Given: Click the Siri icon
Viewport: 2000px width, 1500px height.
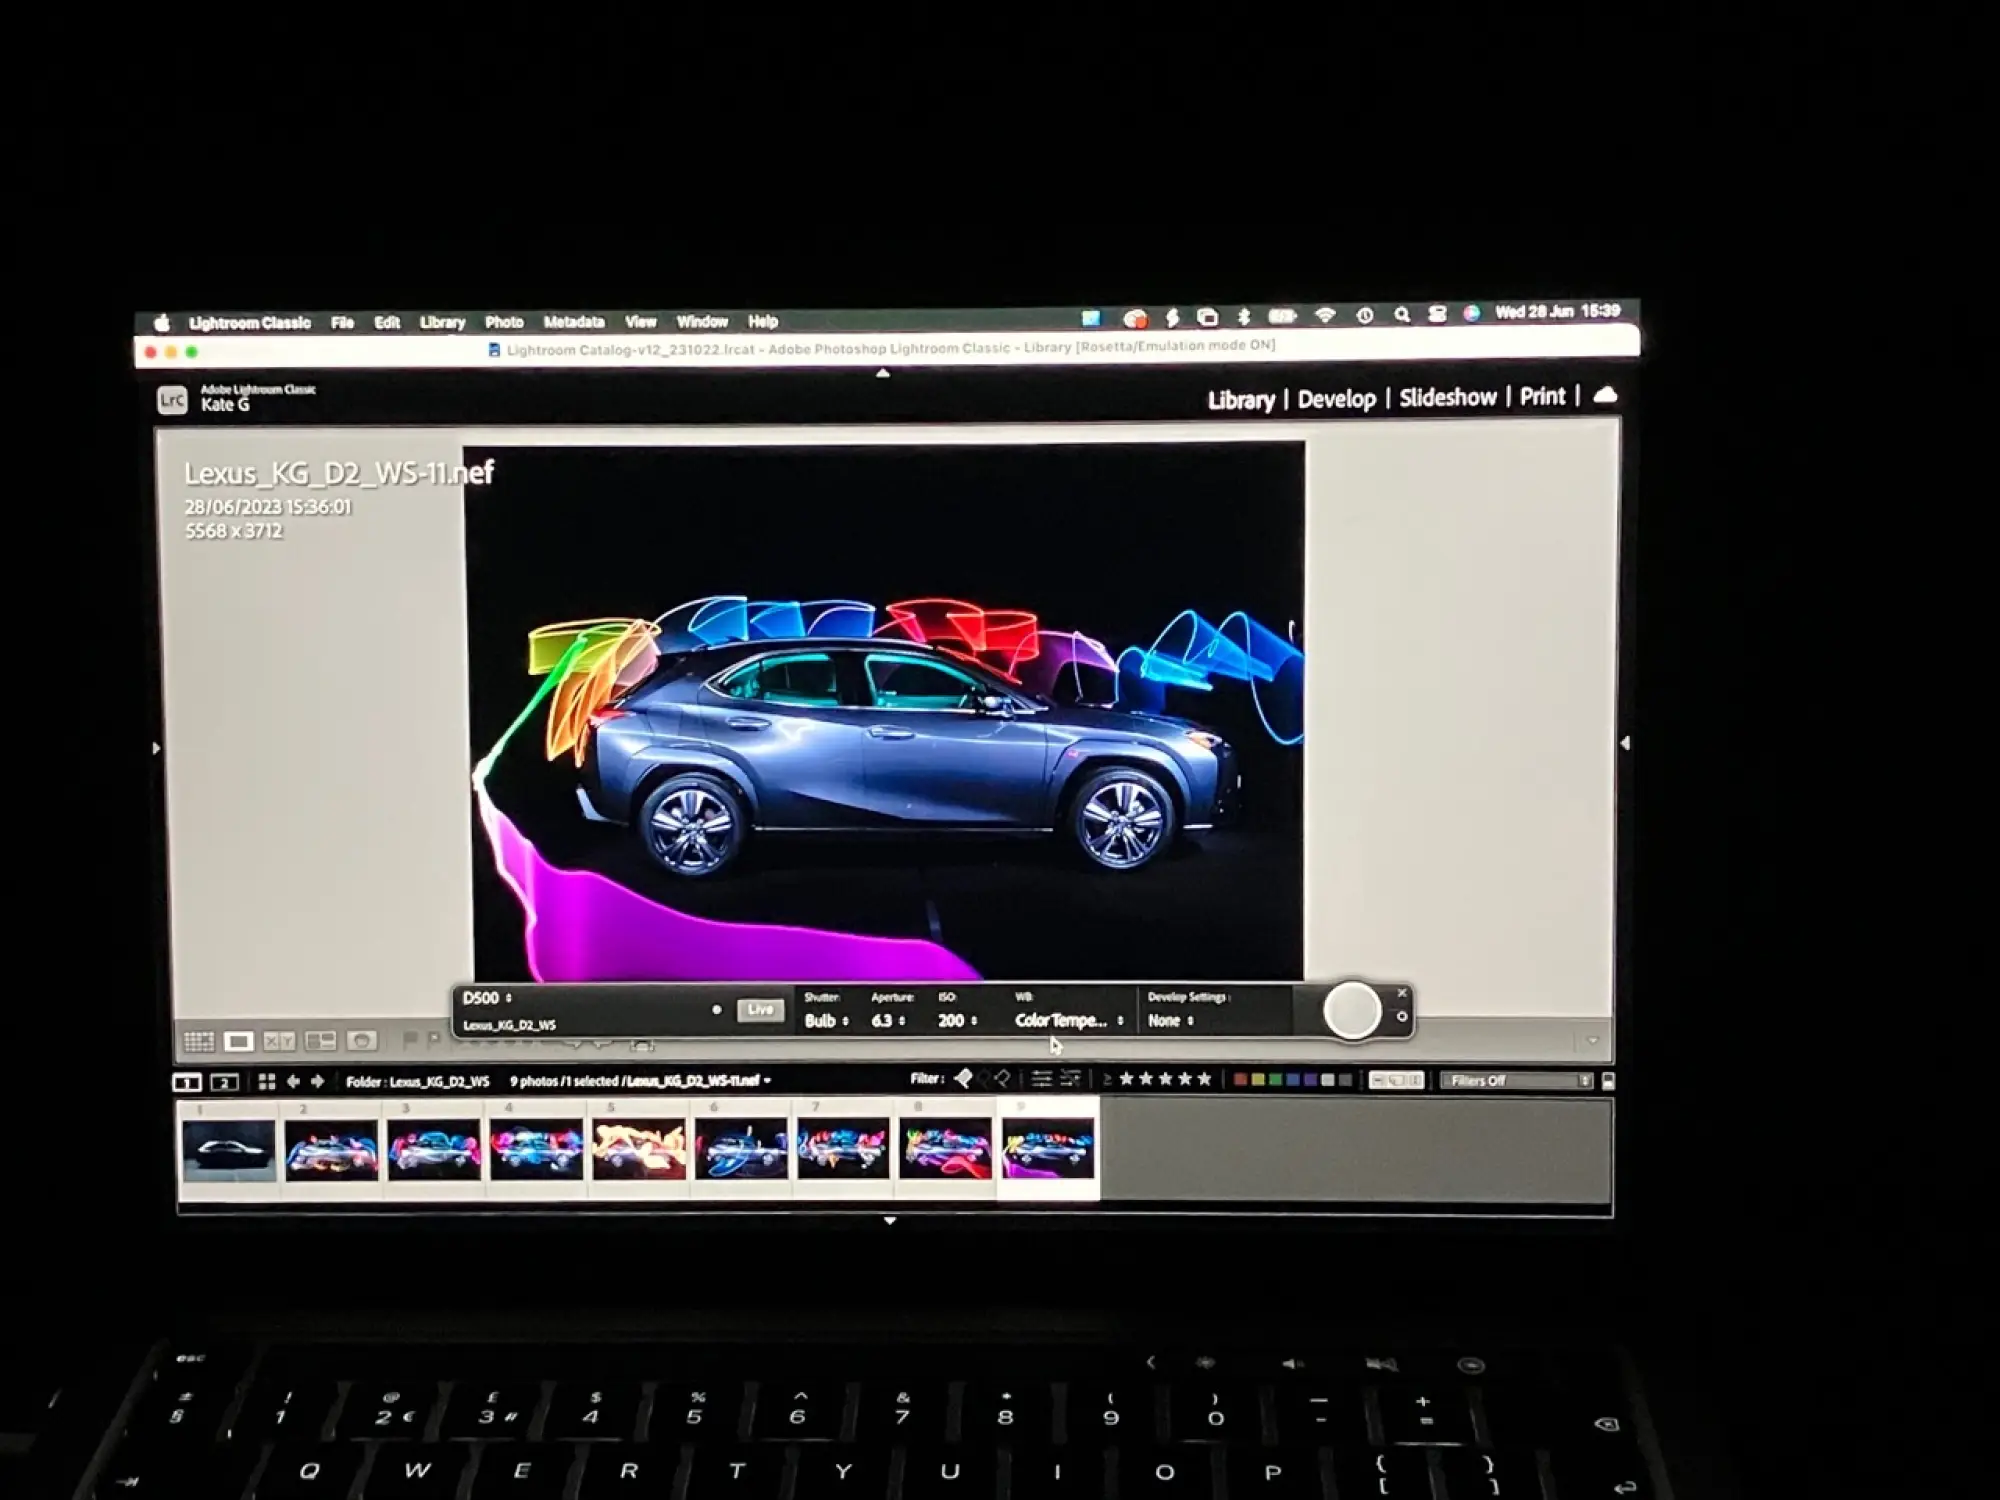Looking at the screenshot, I should [1471, 313].
